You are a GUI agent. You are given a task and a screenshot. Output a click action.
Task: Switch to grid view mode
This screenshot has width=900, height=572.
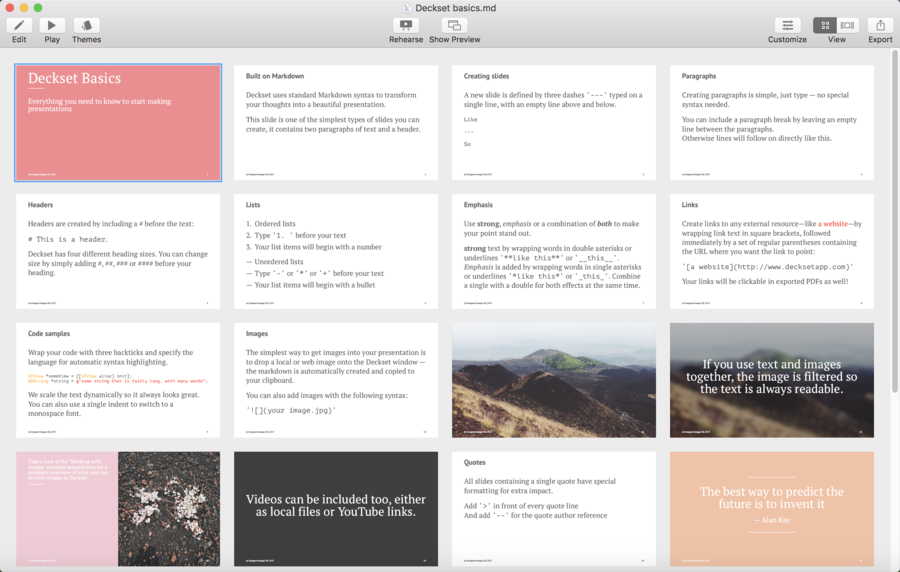pos(825,25)
